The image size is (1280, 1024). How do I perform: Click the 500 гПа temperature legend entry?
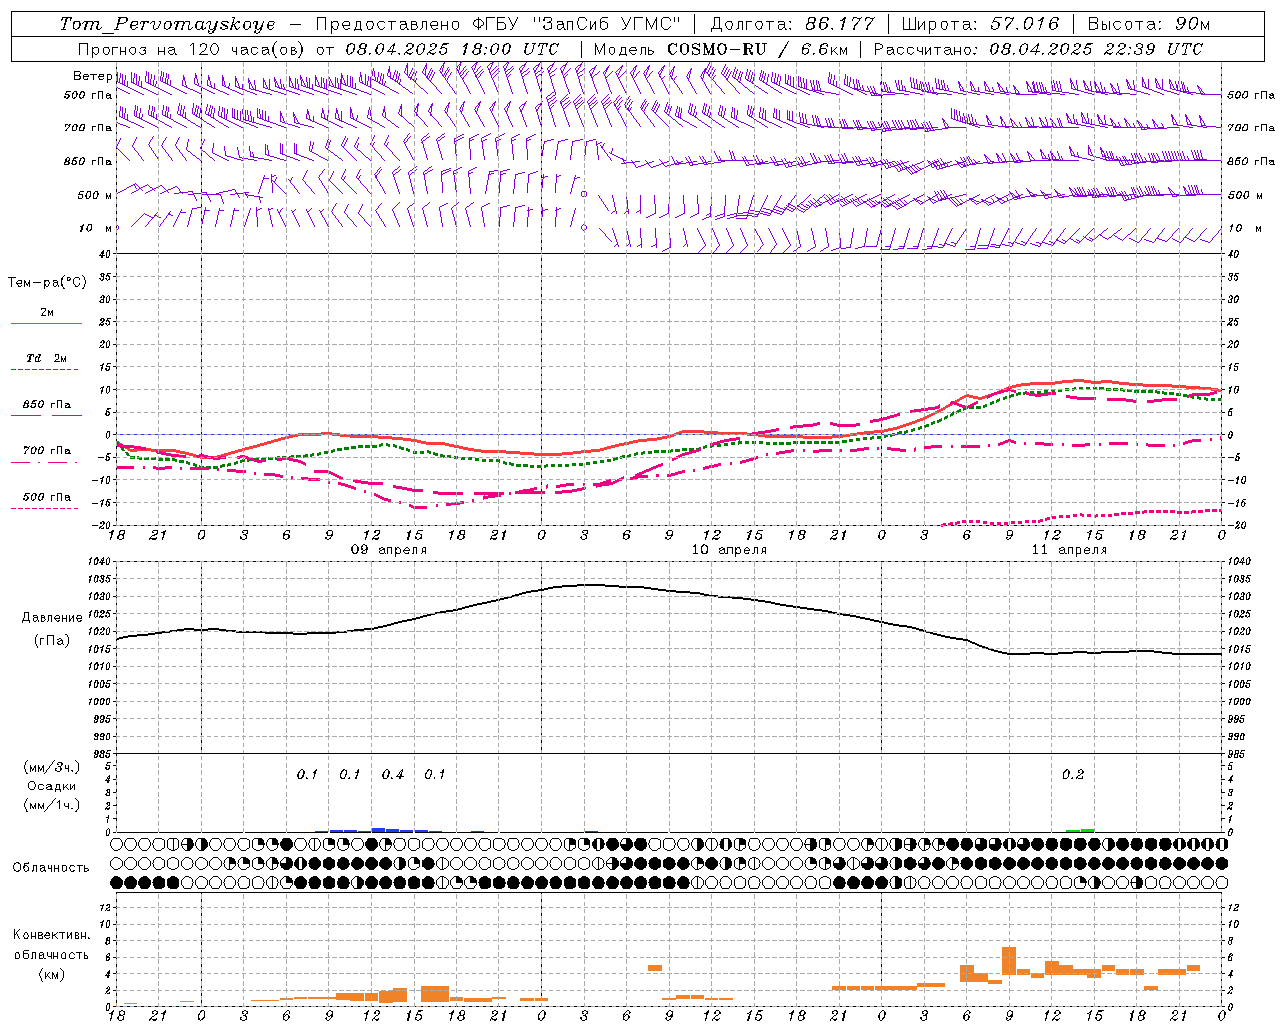(46, 497)
